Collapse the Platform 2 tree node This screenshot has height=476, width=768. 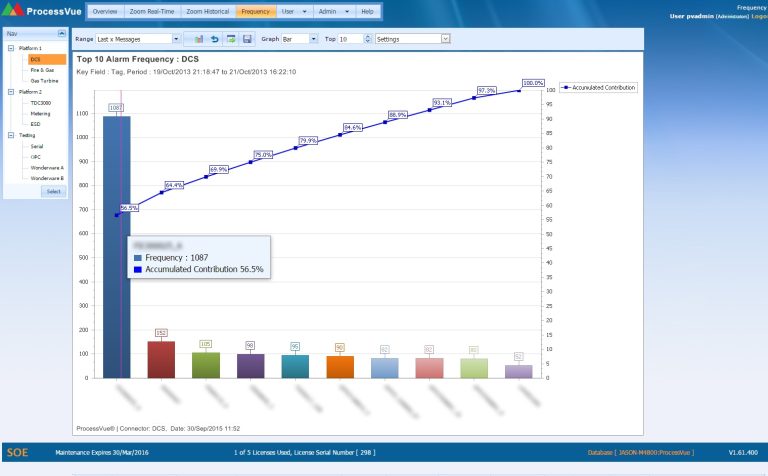click(x=10, y=91)
